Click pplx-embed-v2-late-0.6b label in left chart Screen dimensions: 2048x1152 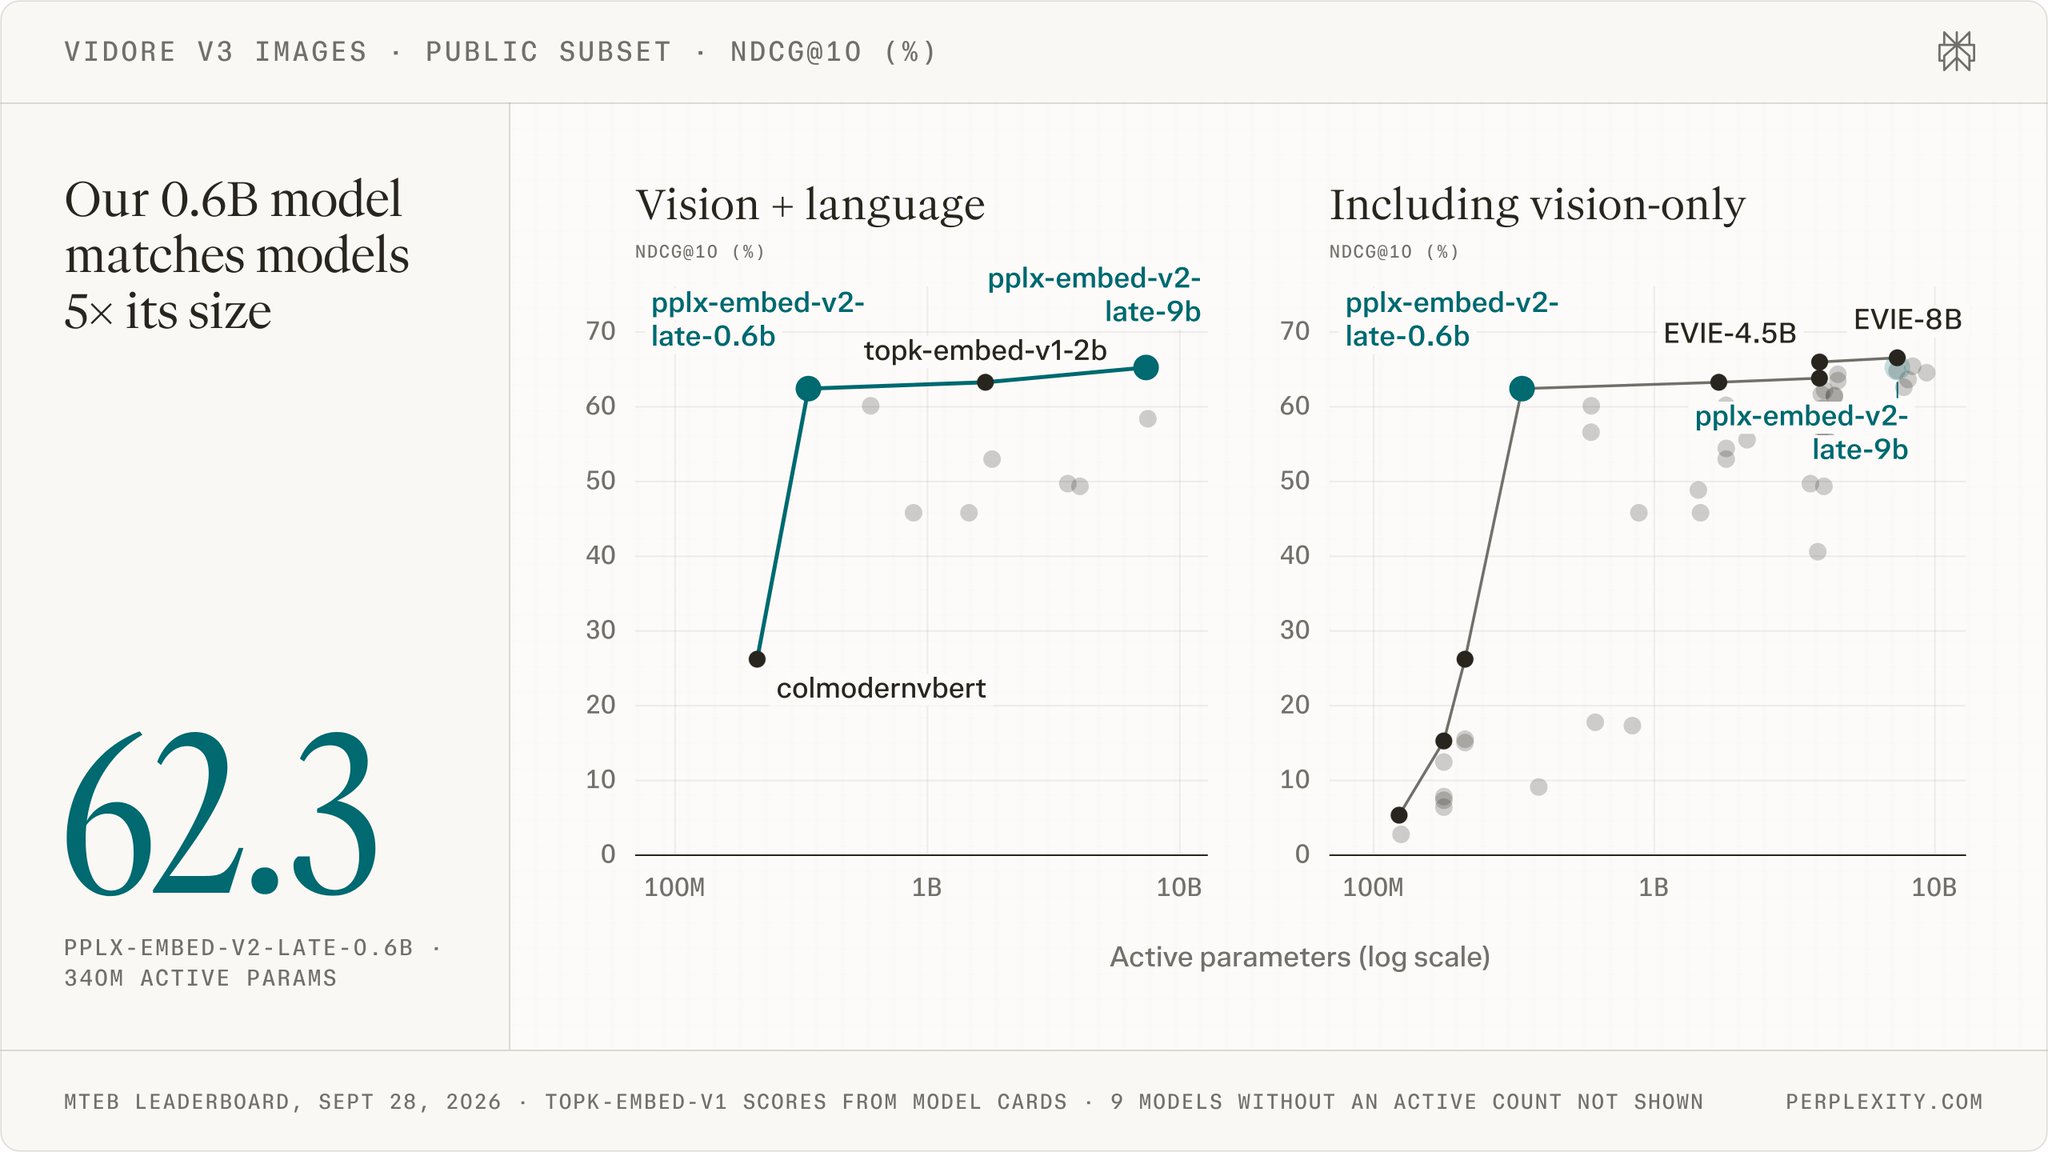click(757, 319)
